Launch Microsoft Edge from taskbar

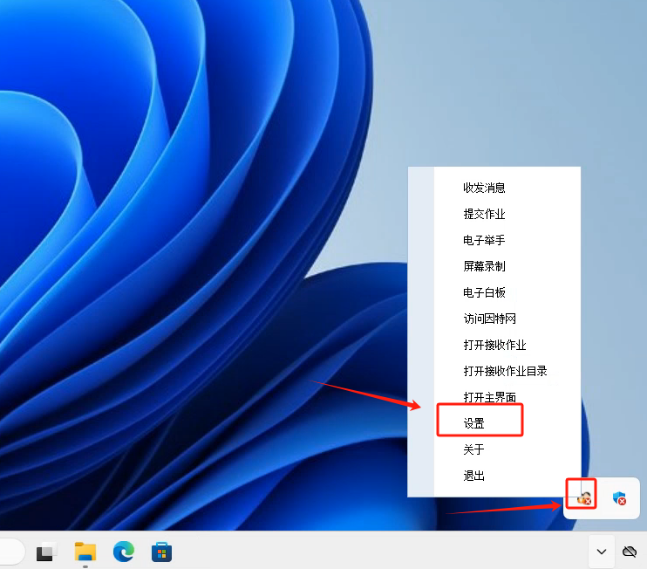tap(123, 551)
